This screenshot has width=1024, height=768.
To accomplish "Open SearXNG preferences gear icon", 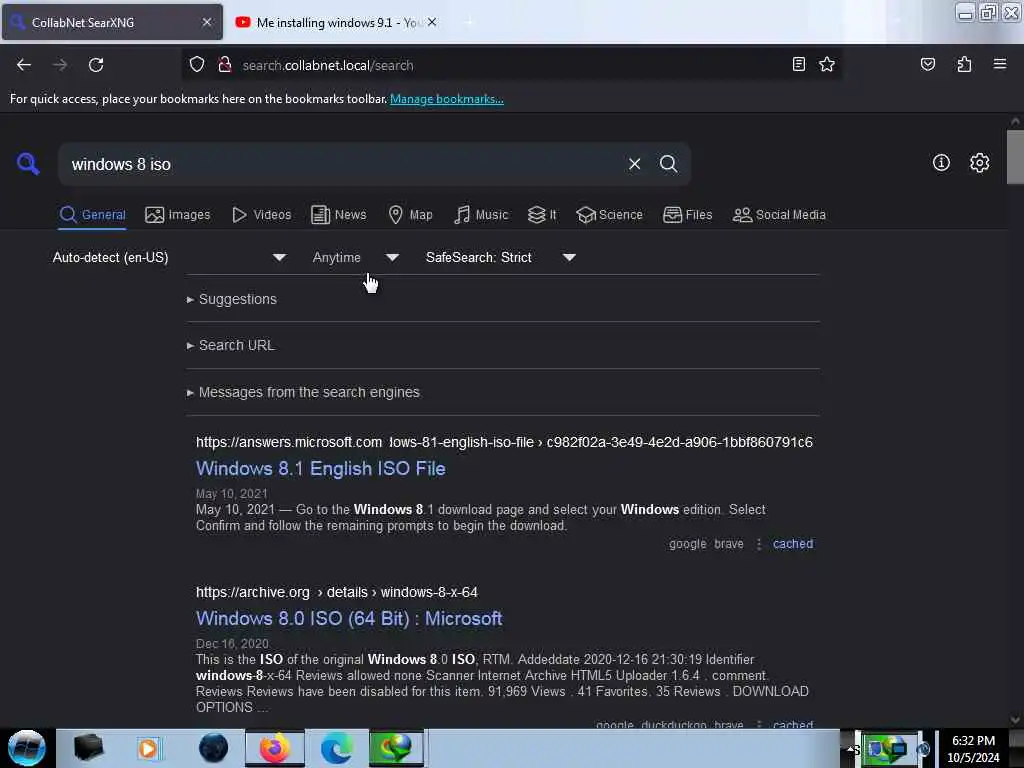I will (x=979, y=163).
